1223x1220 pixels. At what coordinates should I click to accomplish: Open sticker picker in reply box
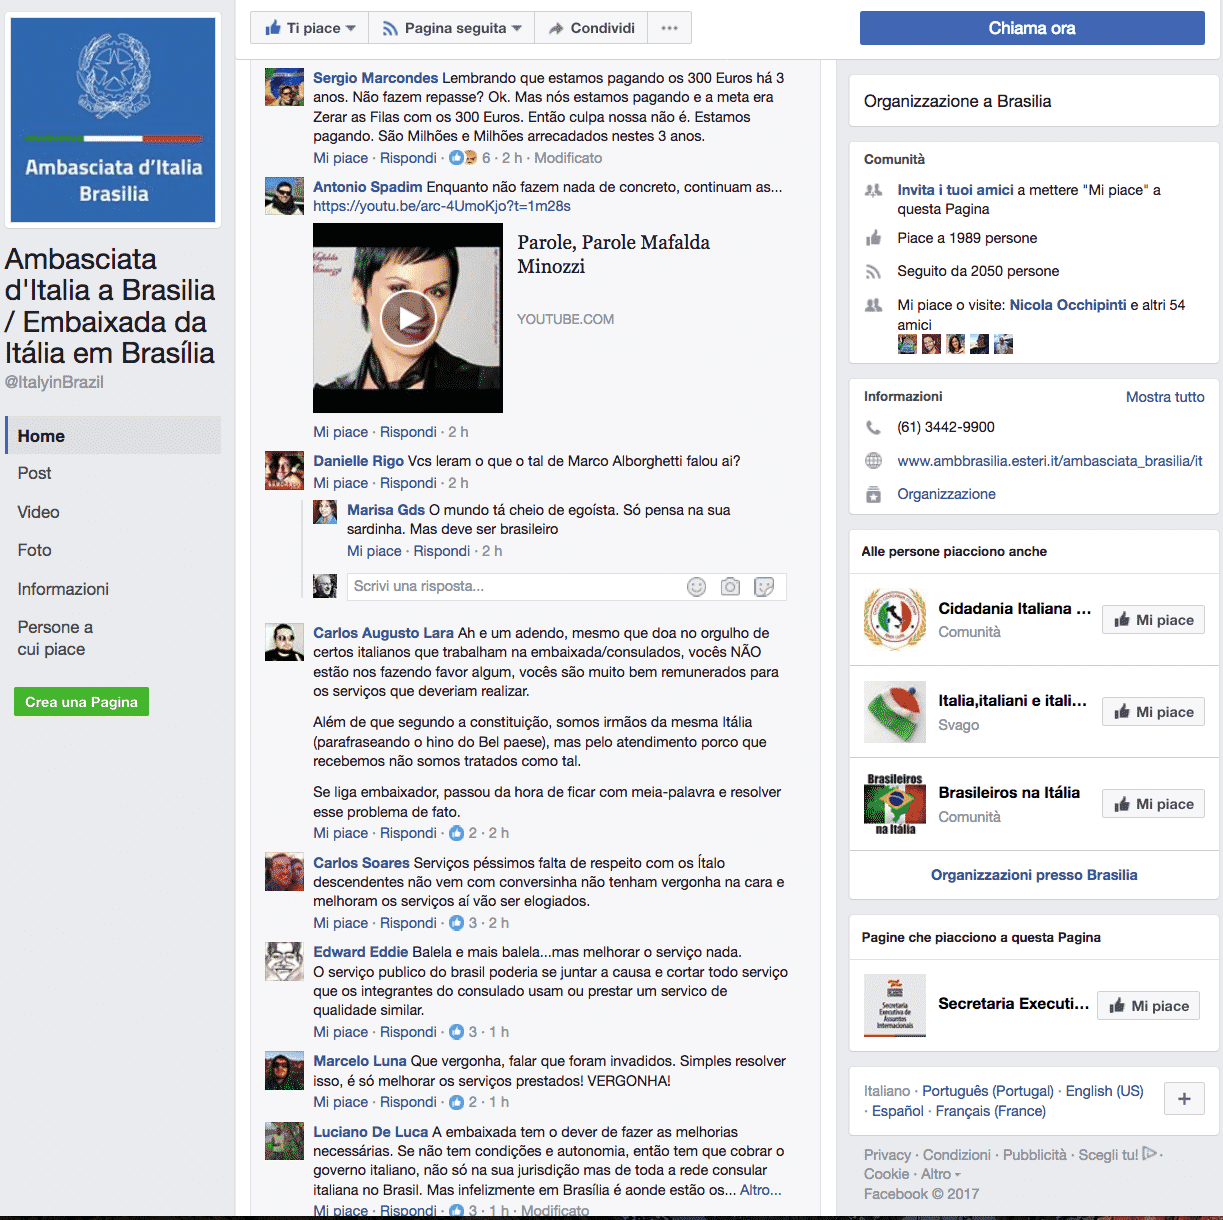pos(764,587)
